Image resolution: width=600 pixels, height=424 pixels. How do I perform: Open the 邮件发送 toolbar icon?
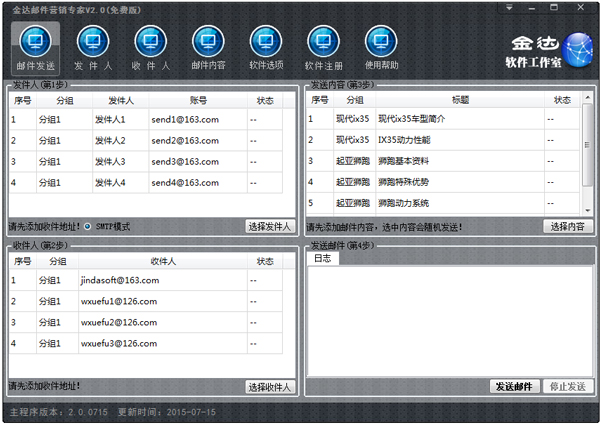point(35,48)
